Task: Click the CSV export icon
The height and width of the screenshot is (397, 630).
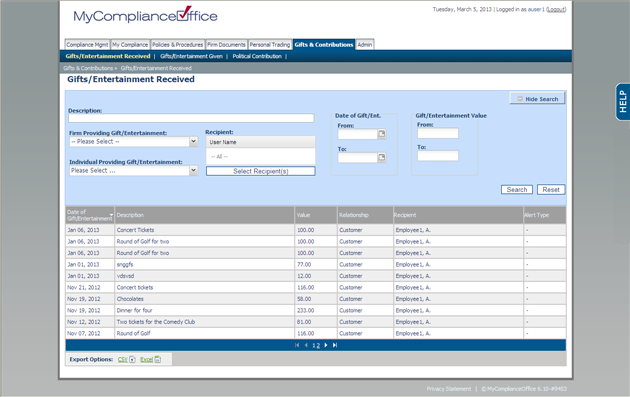Action: coord(132,360)
